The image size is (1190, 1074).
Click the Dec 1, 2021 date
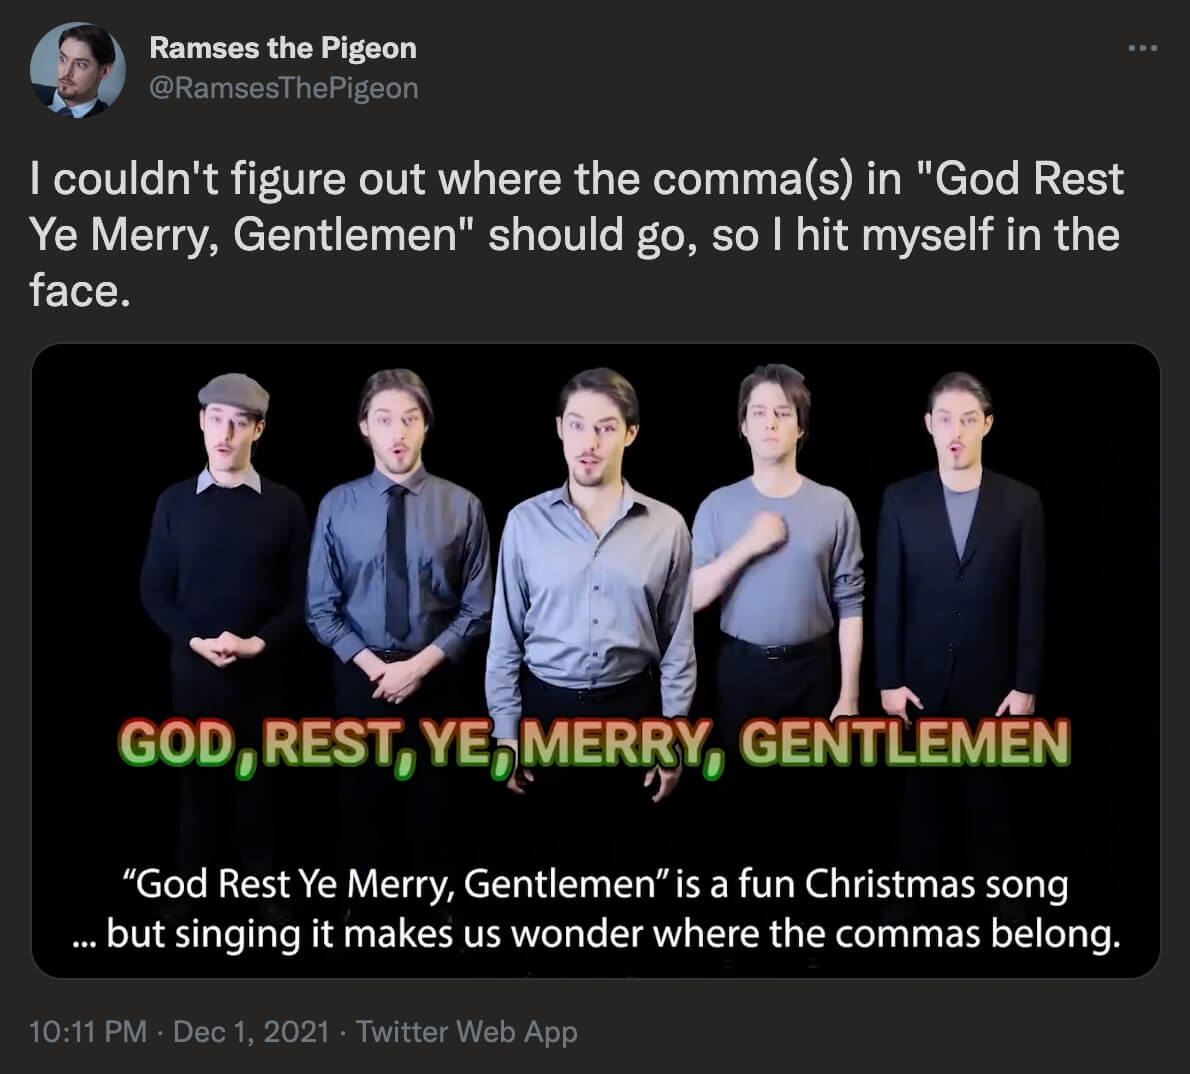pos(250,1031)
